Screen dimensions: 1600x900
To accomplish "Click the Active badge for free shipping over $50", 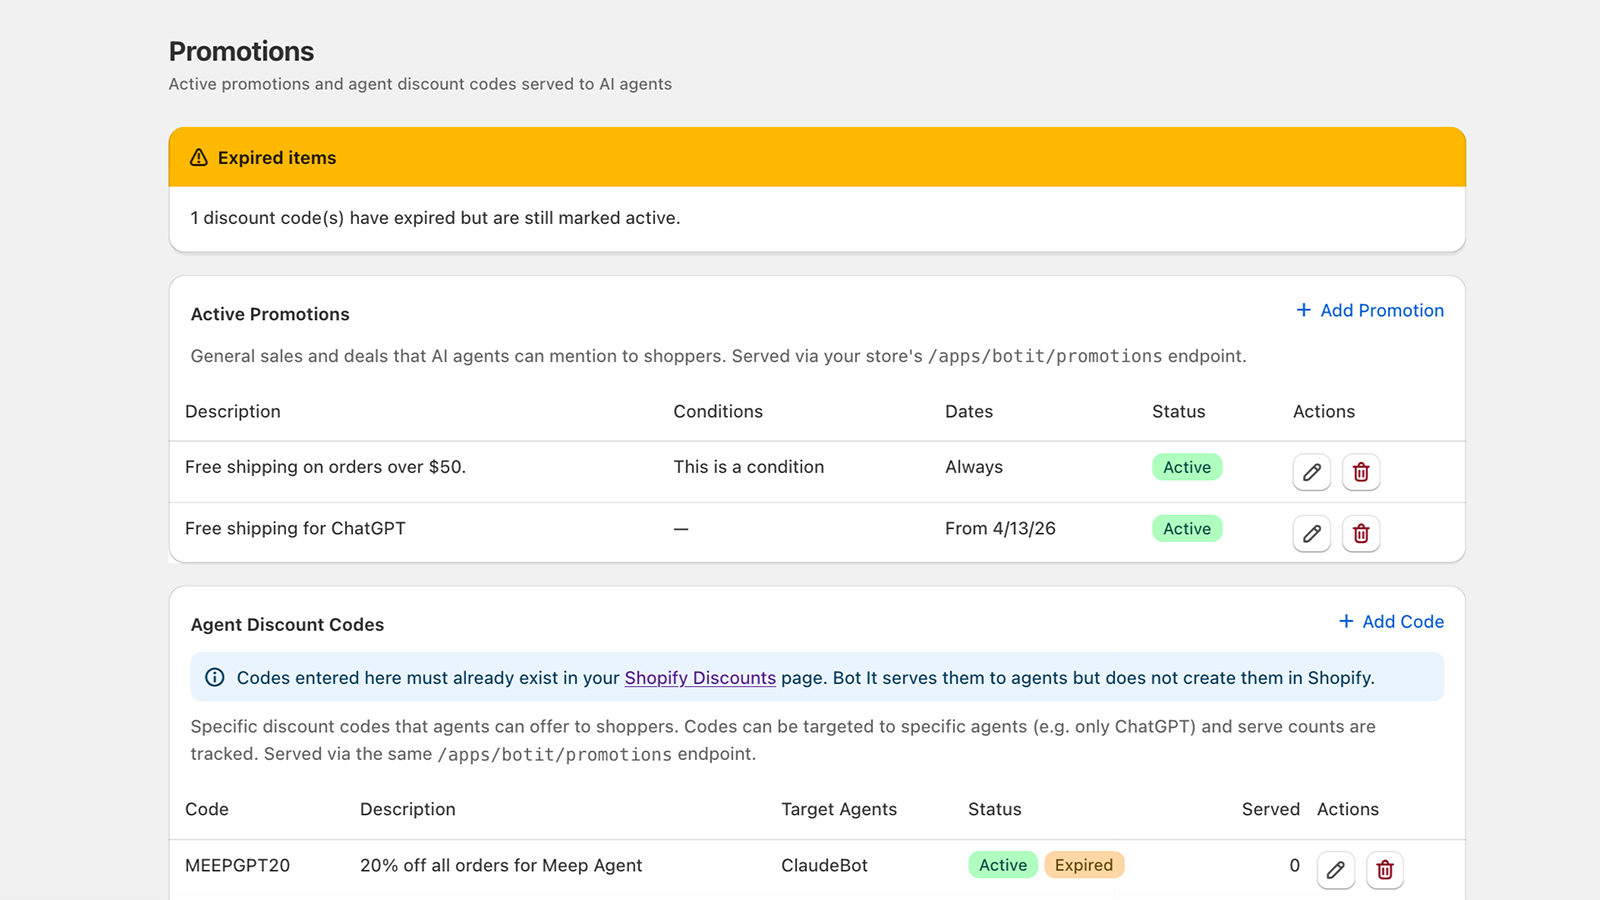I will click(1187, 467).
